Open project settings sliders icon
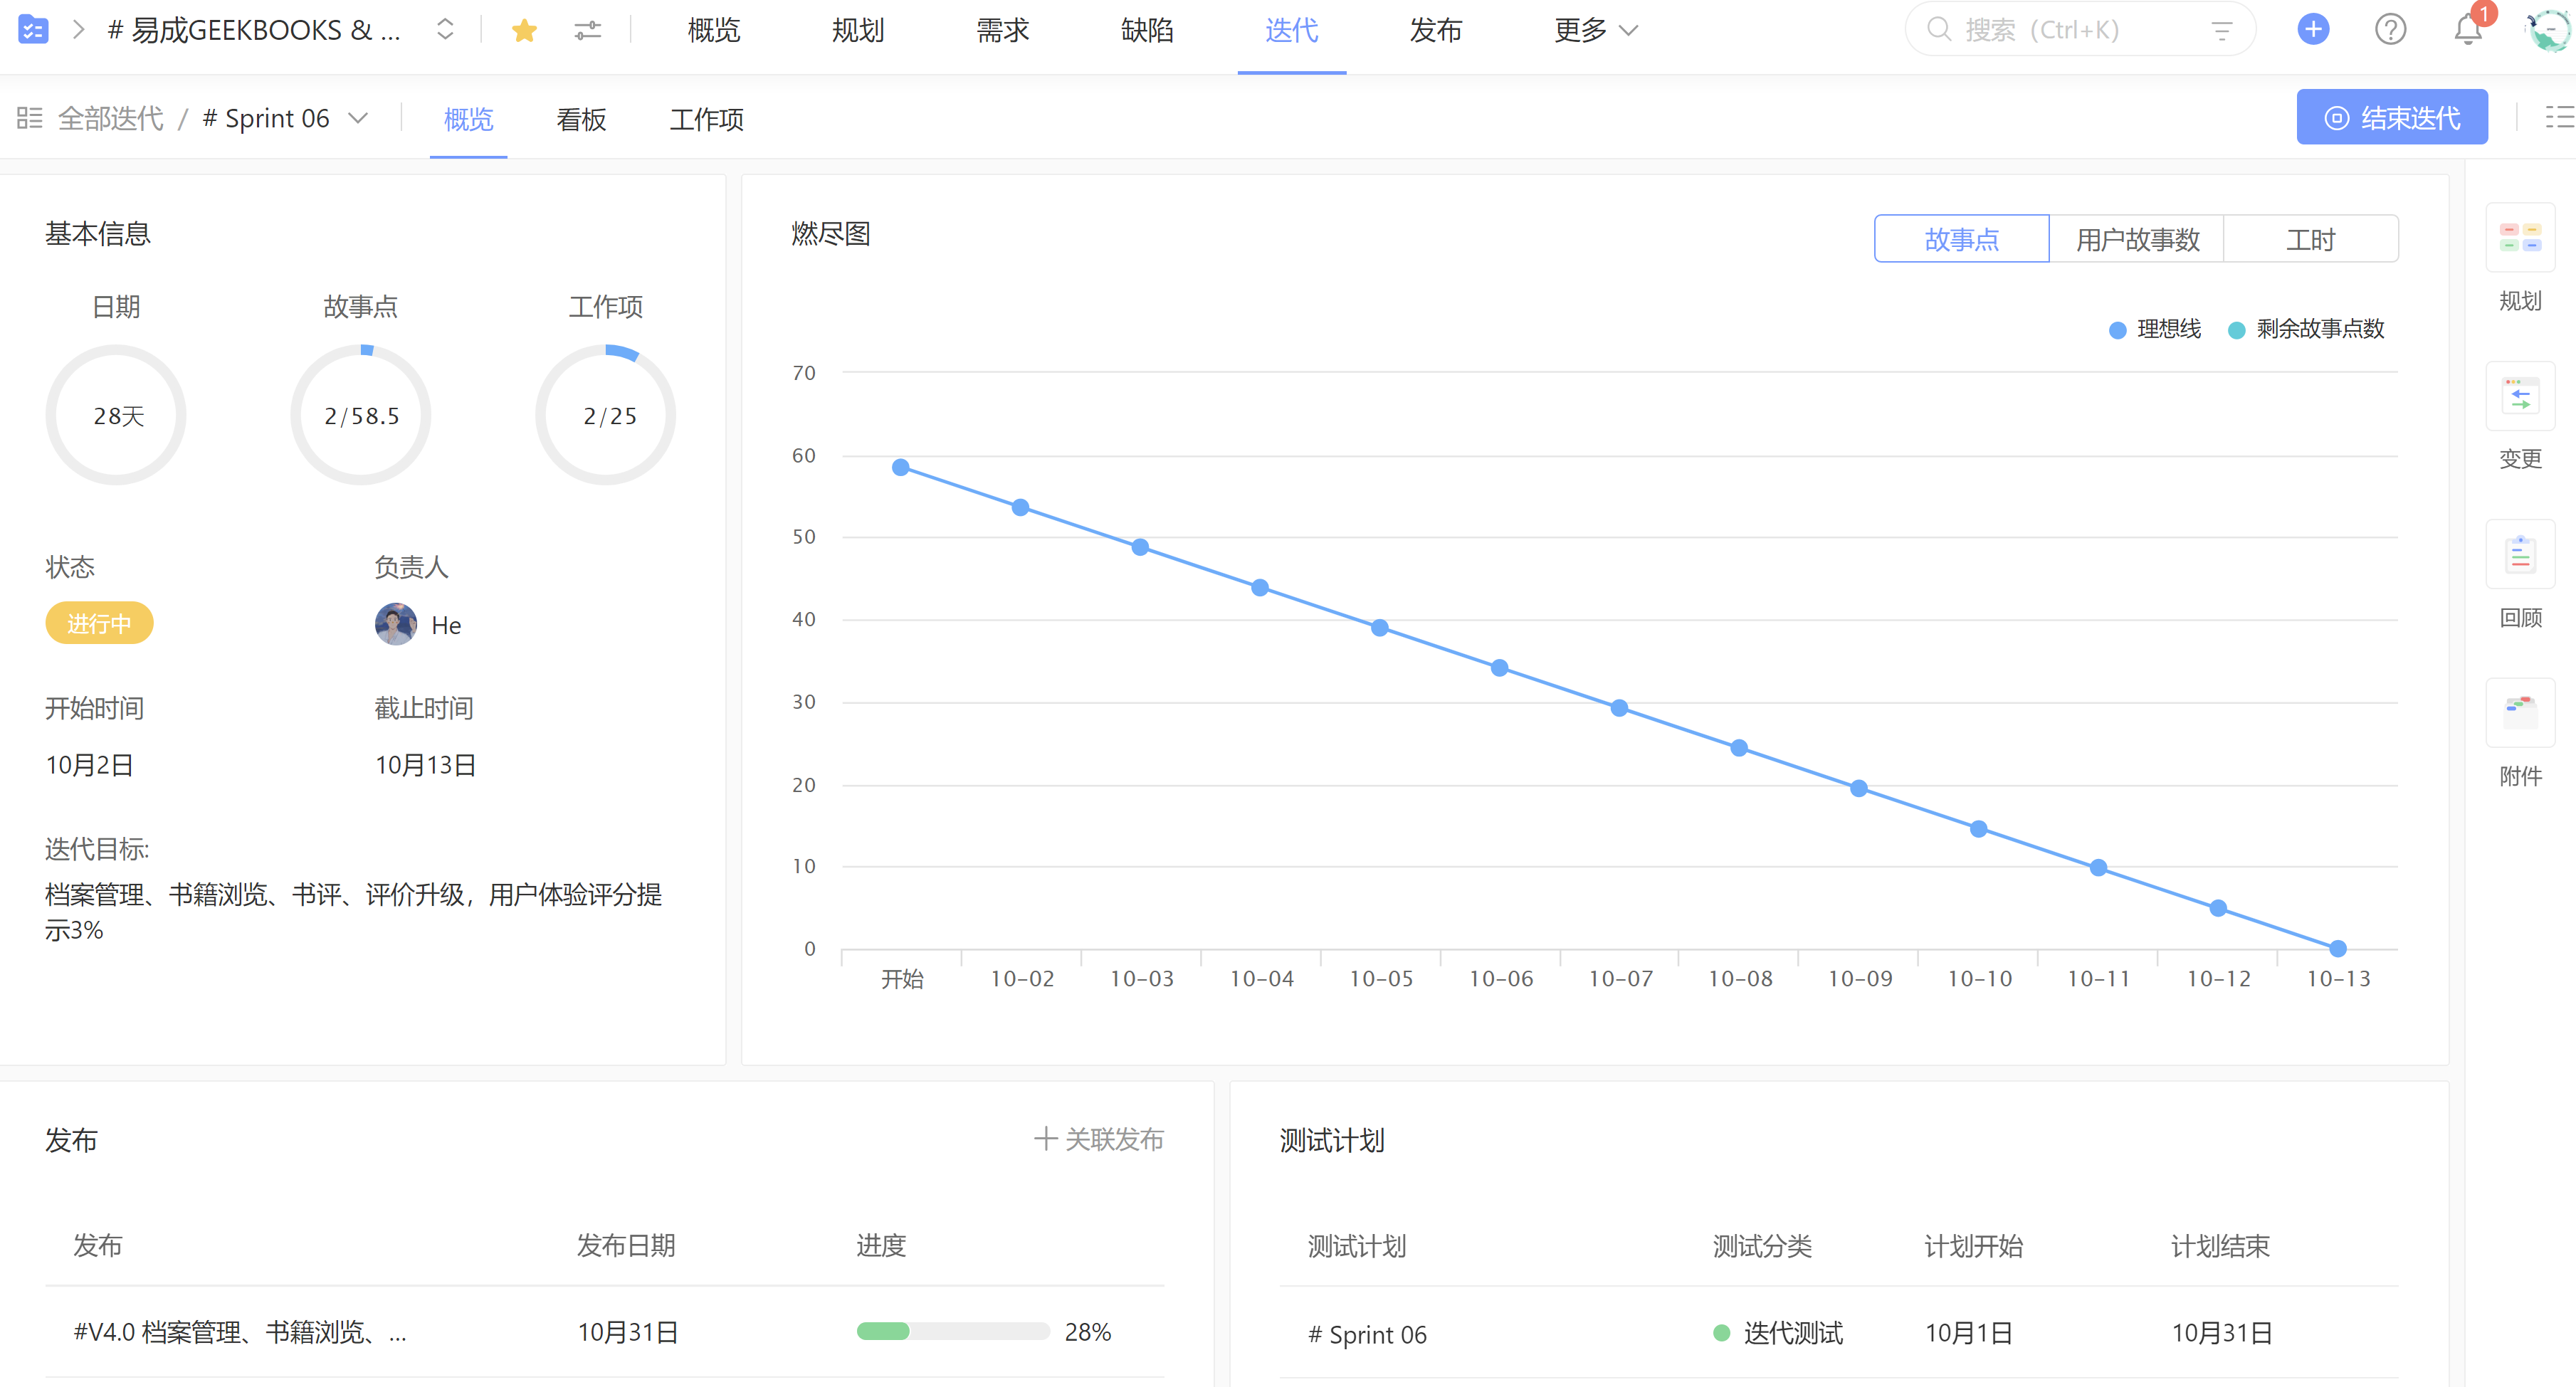Image resolution: width=2576 pixels, height=1387 pixels. [x=587, y=31]
